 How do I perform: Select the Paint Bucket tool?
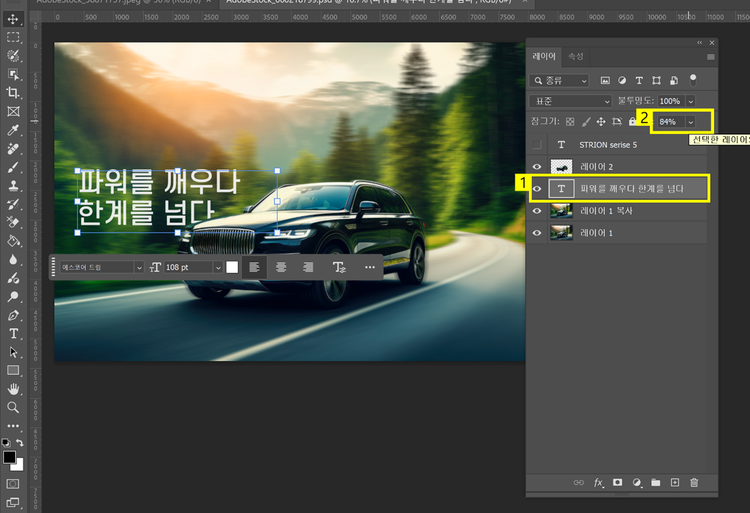pyautogui.click(x=13, y=241)
